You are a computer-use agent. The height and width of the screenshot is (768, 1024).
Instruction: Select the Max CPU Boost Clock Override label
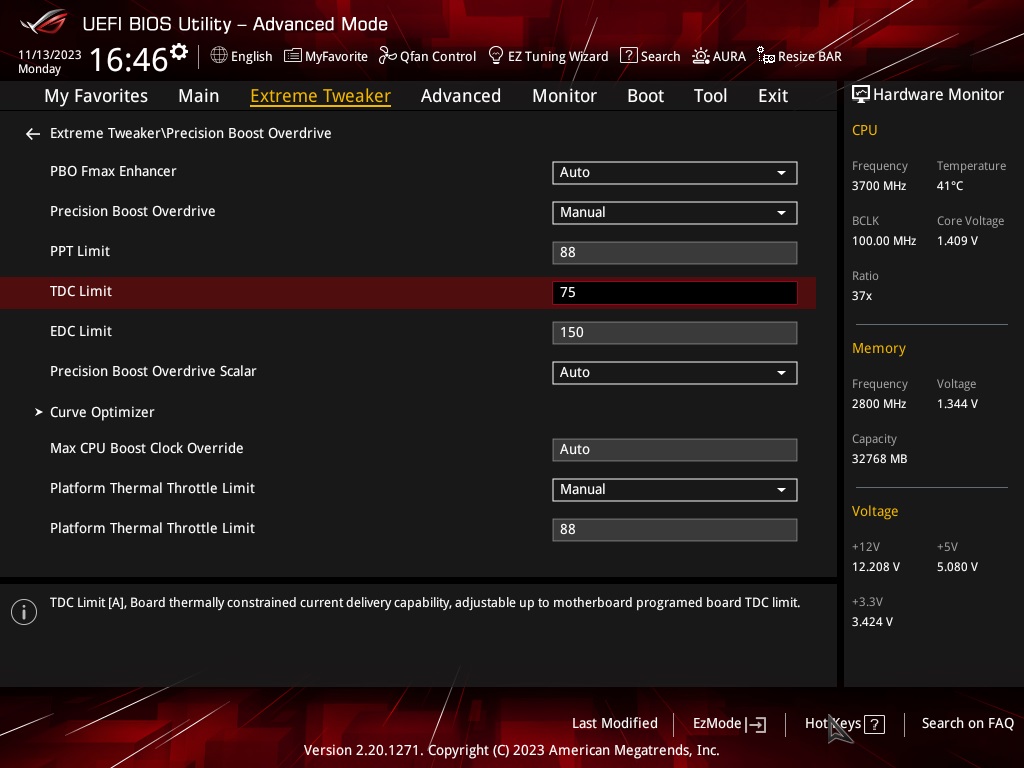tap(146, 448)
